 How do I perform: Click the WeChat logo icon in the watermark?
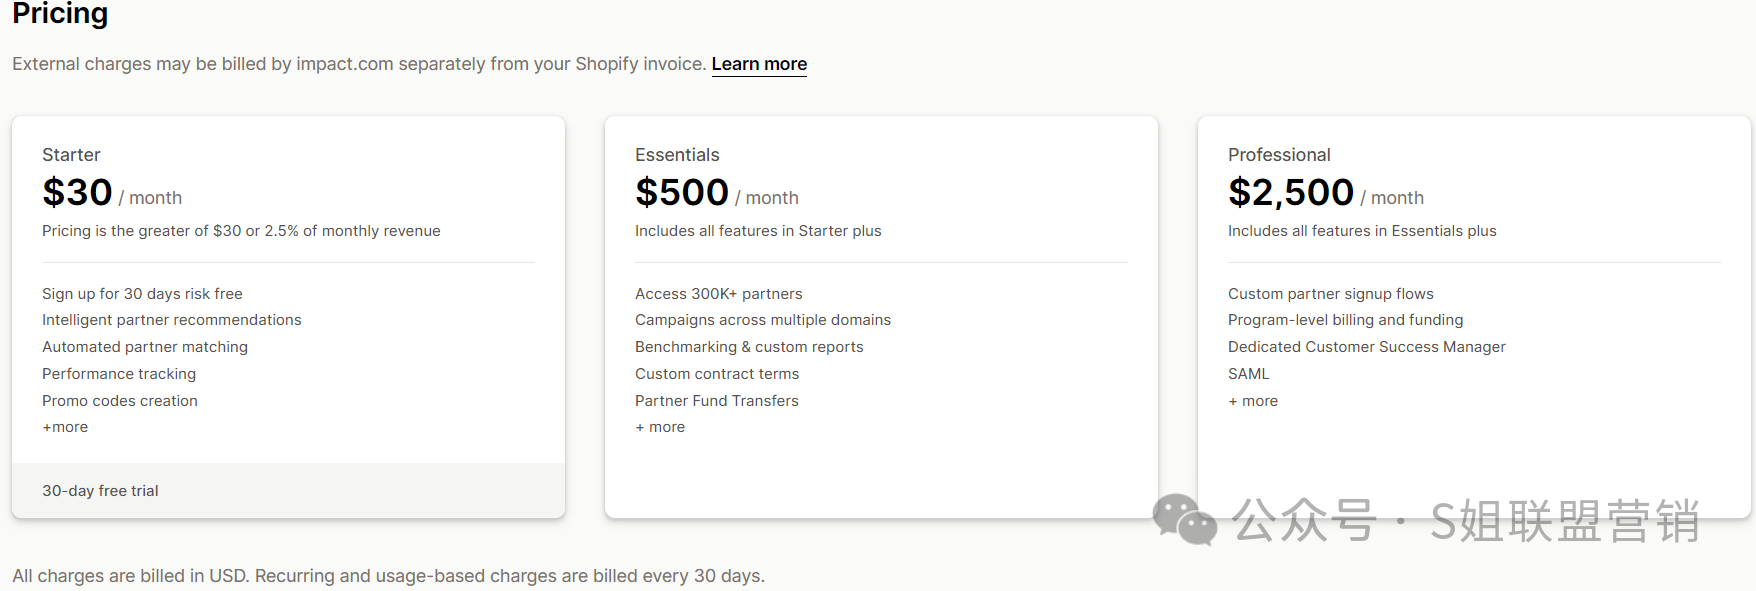coord(1184,519)
